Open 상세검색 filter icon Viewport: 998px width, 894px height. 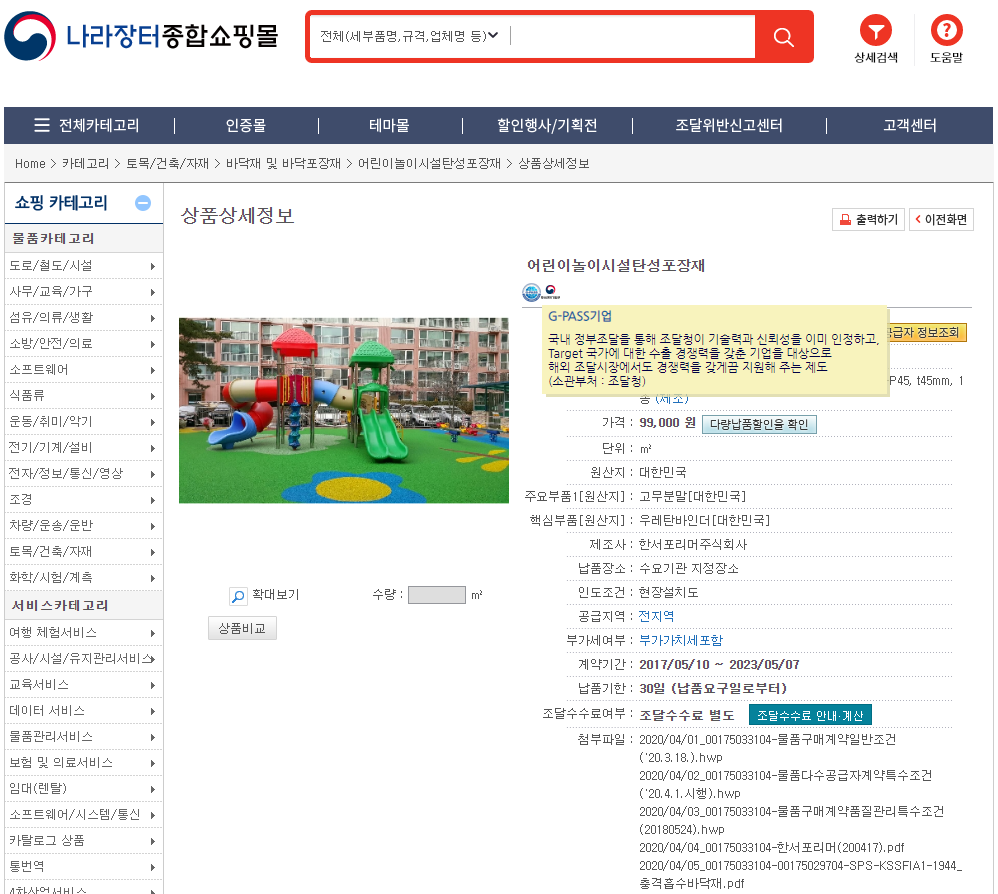876,39
